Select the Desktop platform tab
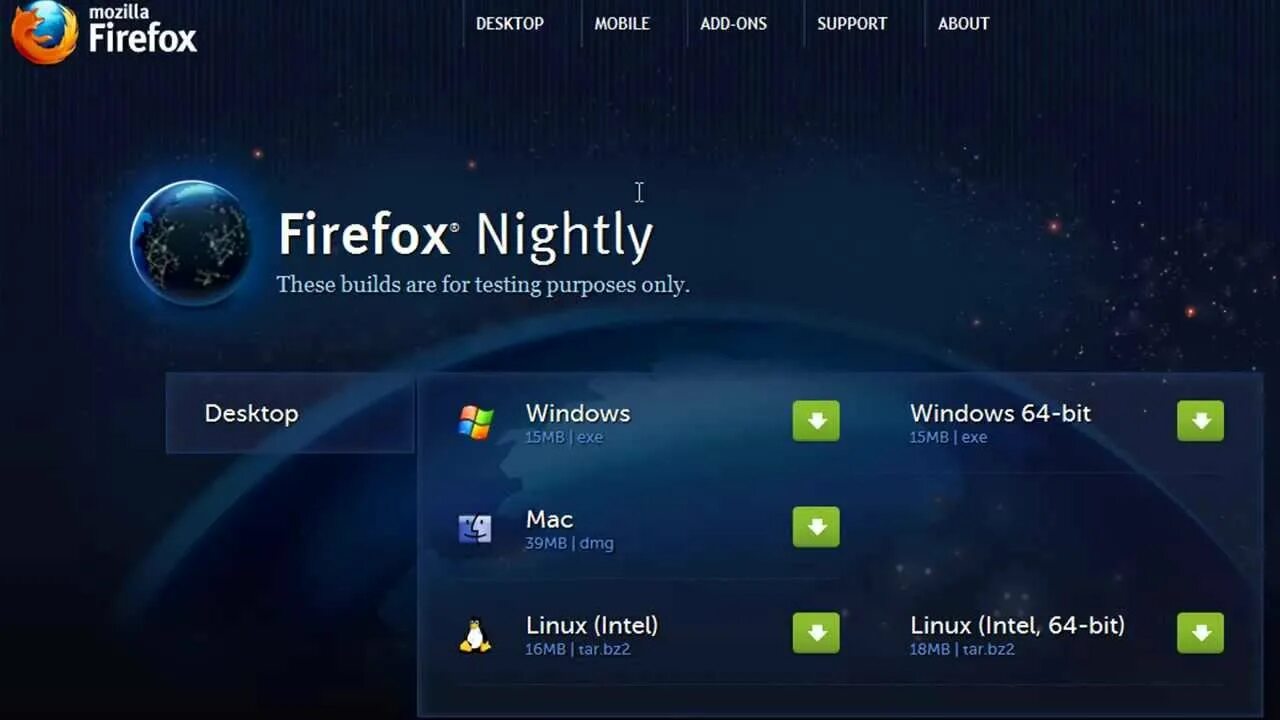 pyautogui.click(x=290, y=413)
